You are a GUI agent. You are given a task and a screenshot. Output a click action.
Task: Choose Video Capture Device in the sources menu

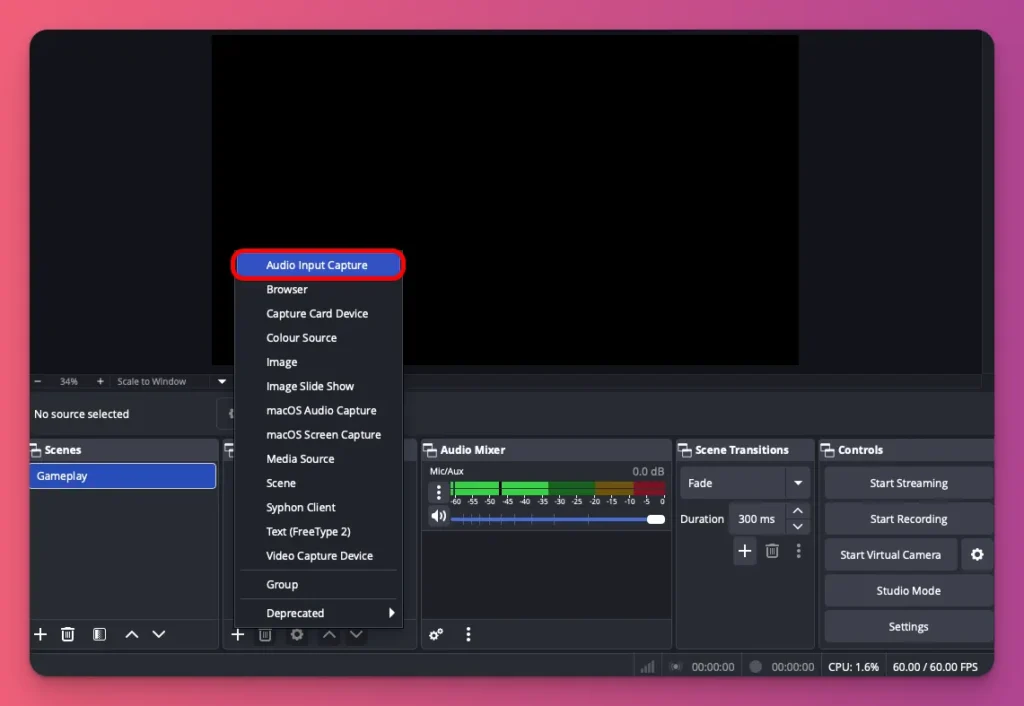click(318, 555)
